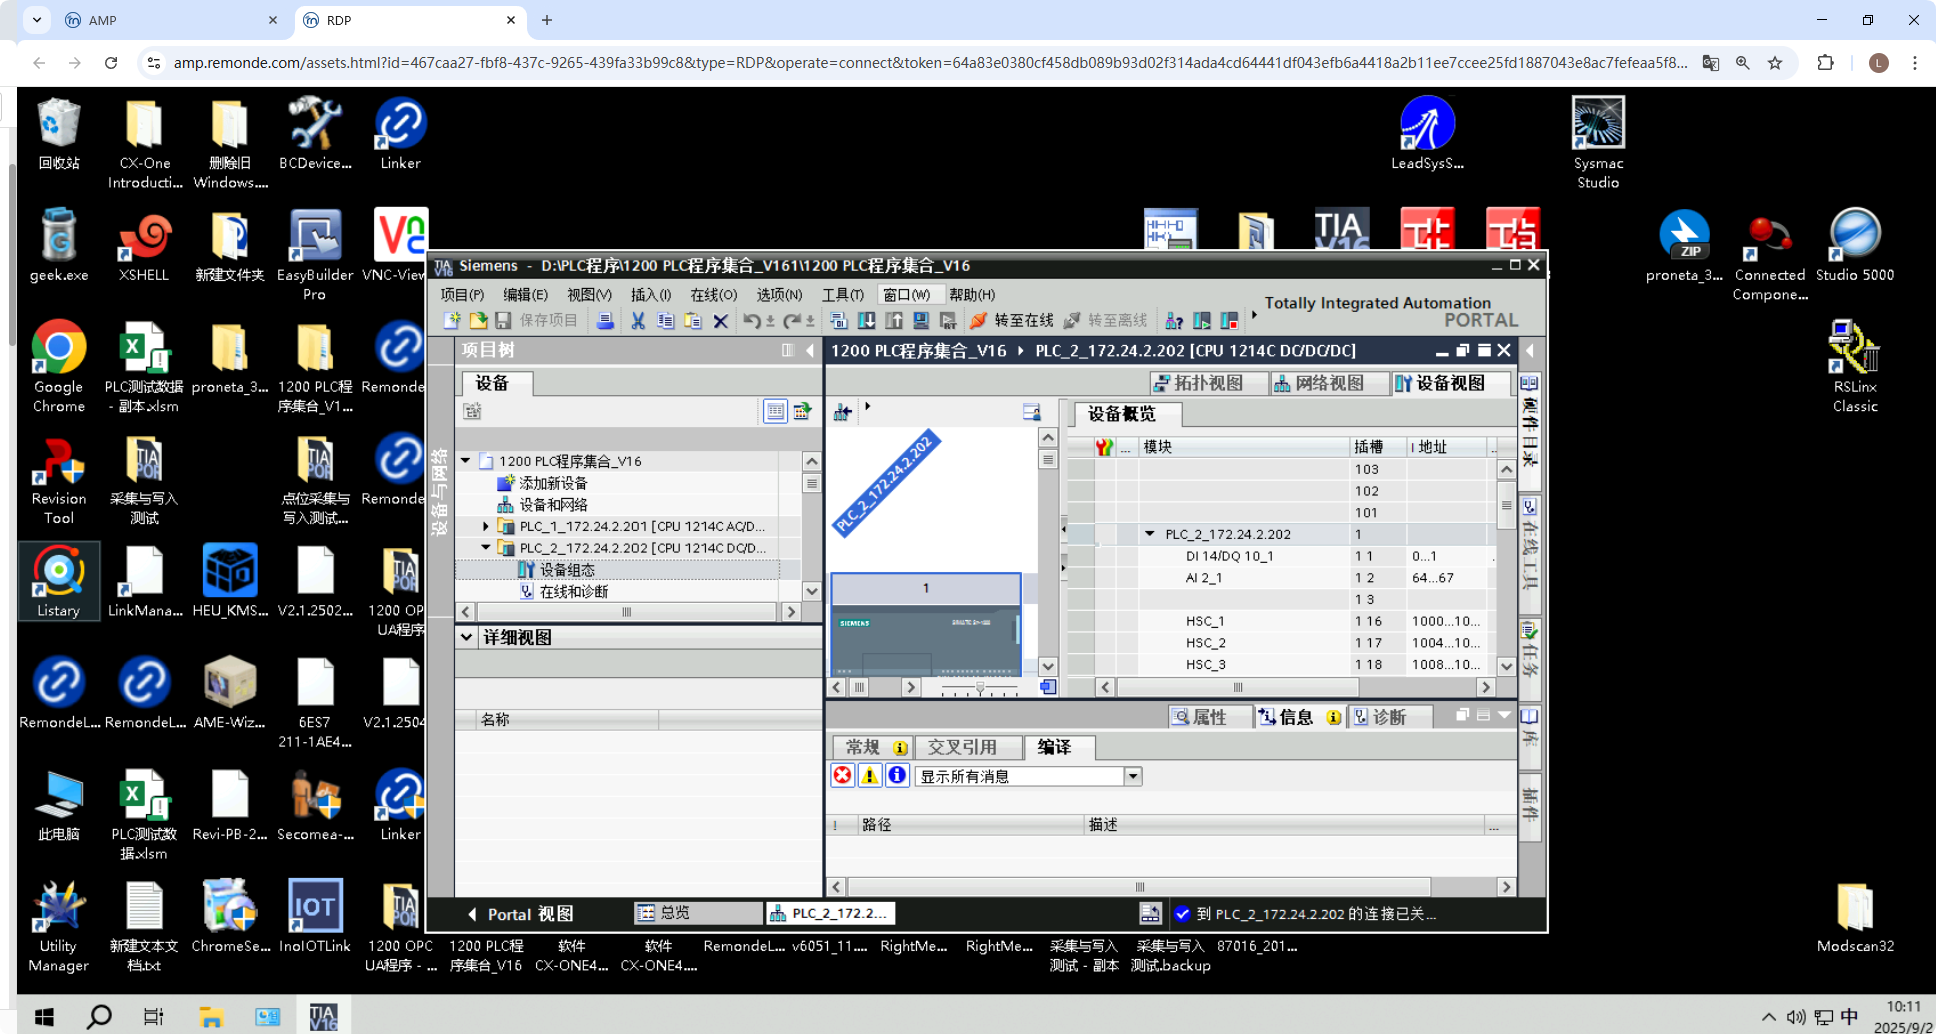Switch to Portal 视图

(x=520, y=914)
